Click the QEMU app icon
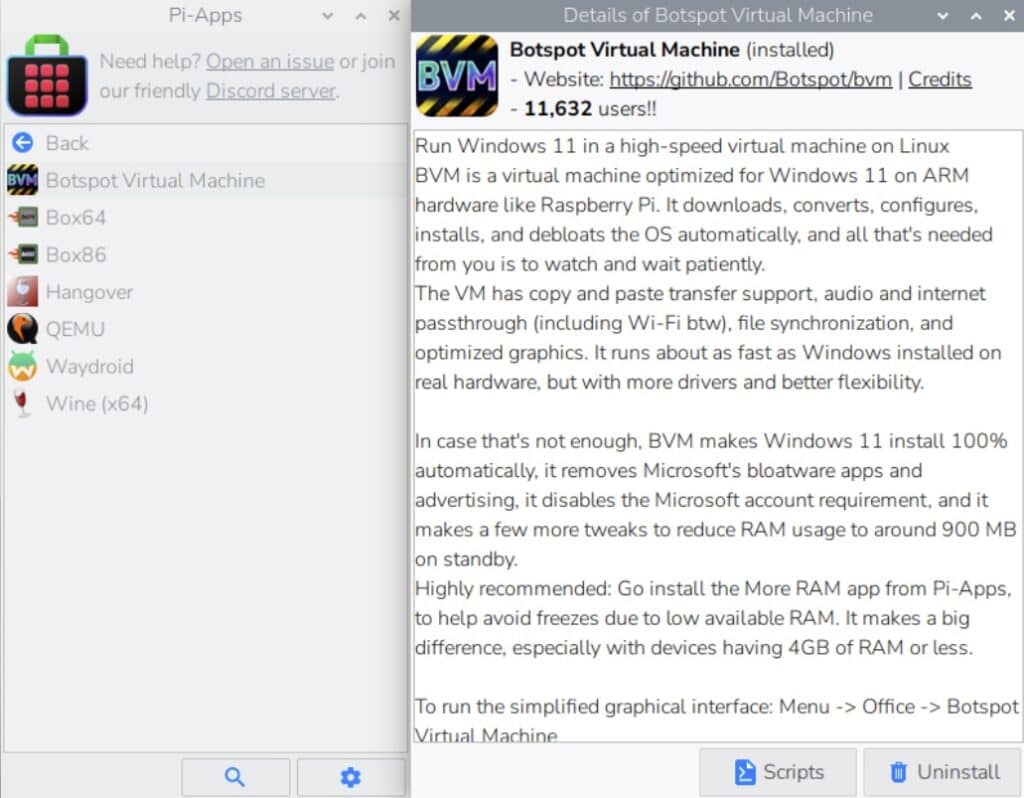The height and width of the screenshot is (798, 1024). (x=22, y=329)
